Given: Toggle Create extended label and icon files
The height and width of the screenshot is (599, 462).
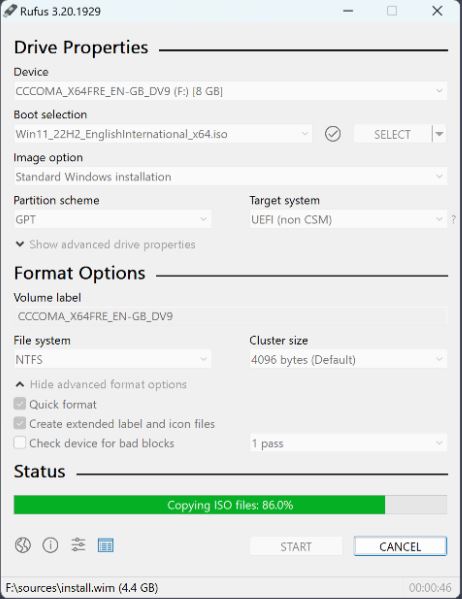Looking at the screenshot, I should click(20, 424).
